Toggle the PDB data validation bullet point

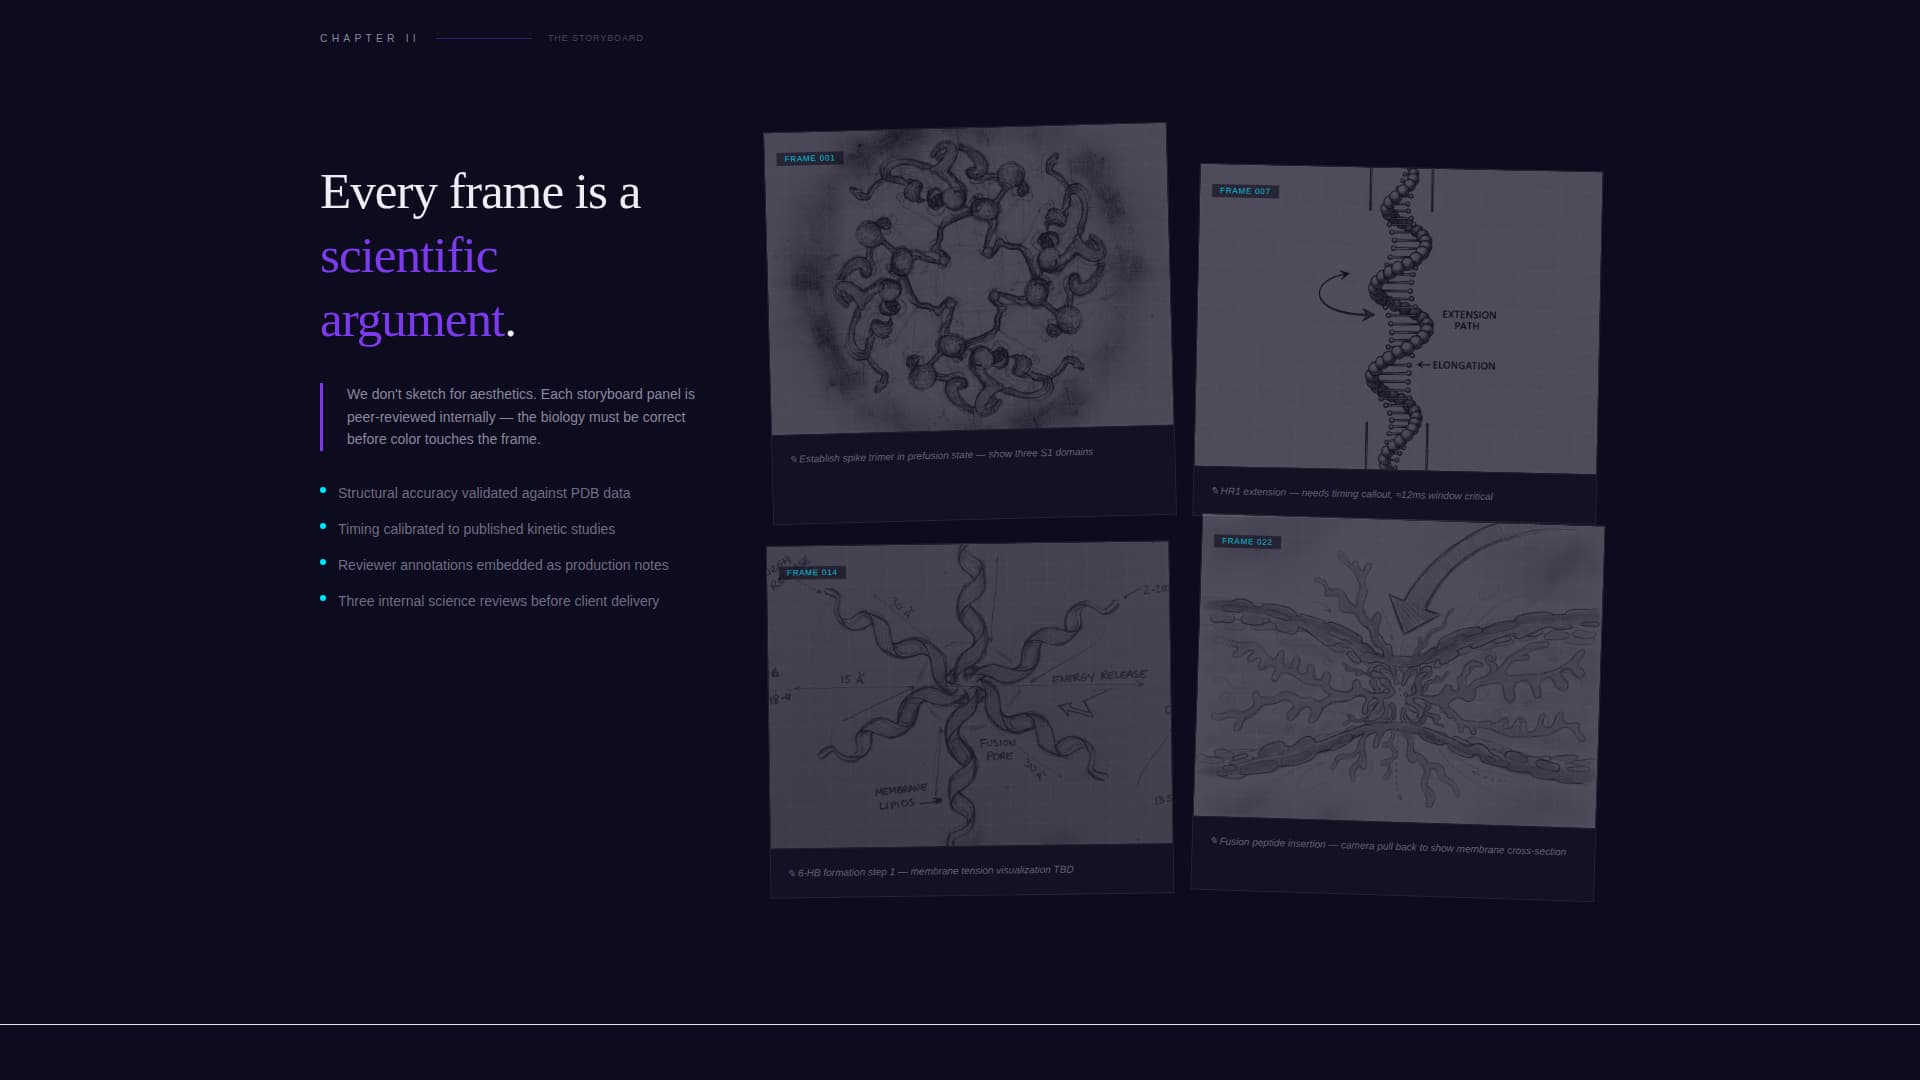484,493
